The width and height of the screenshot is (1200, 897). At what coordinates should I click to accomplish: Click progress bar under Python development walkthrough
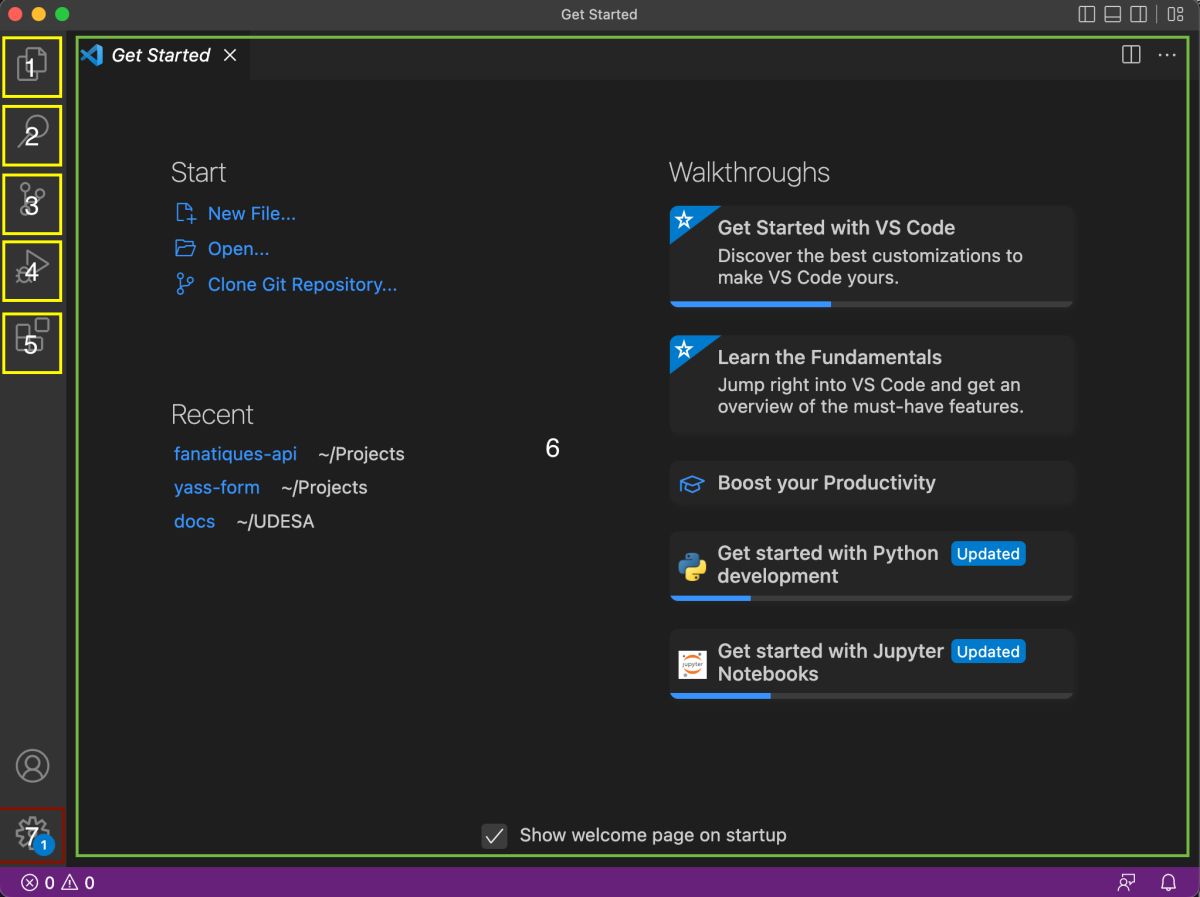(872, 598)
